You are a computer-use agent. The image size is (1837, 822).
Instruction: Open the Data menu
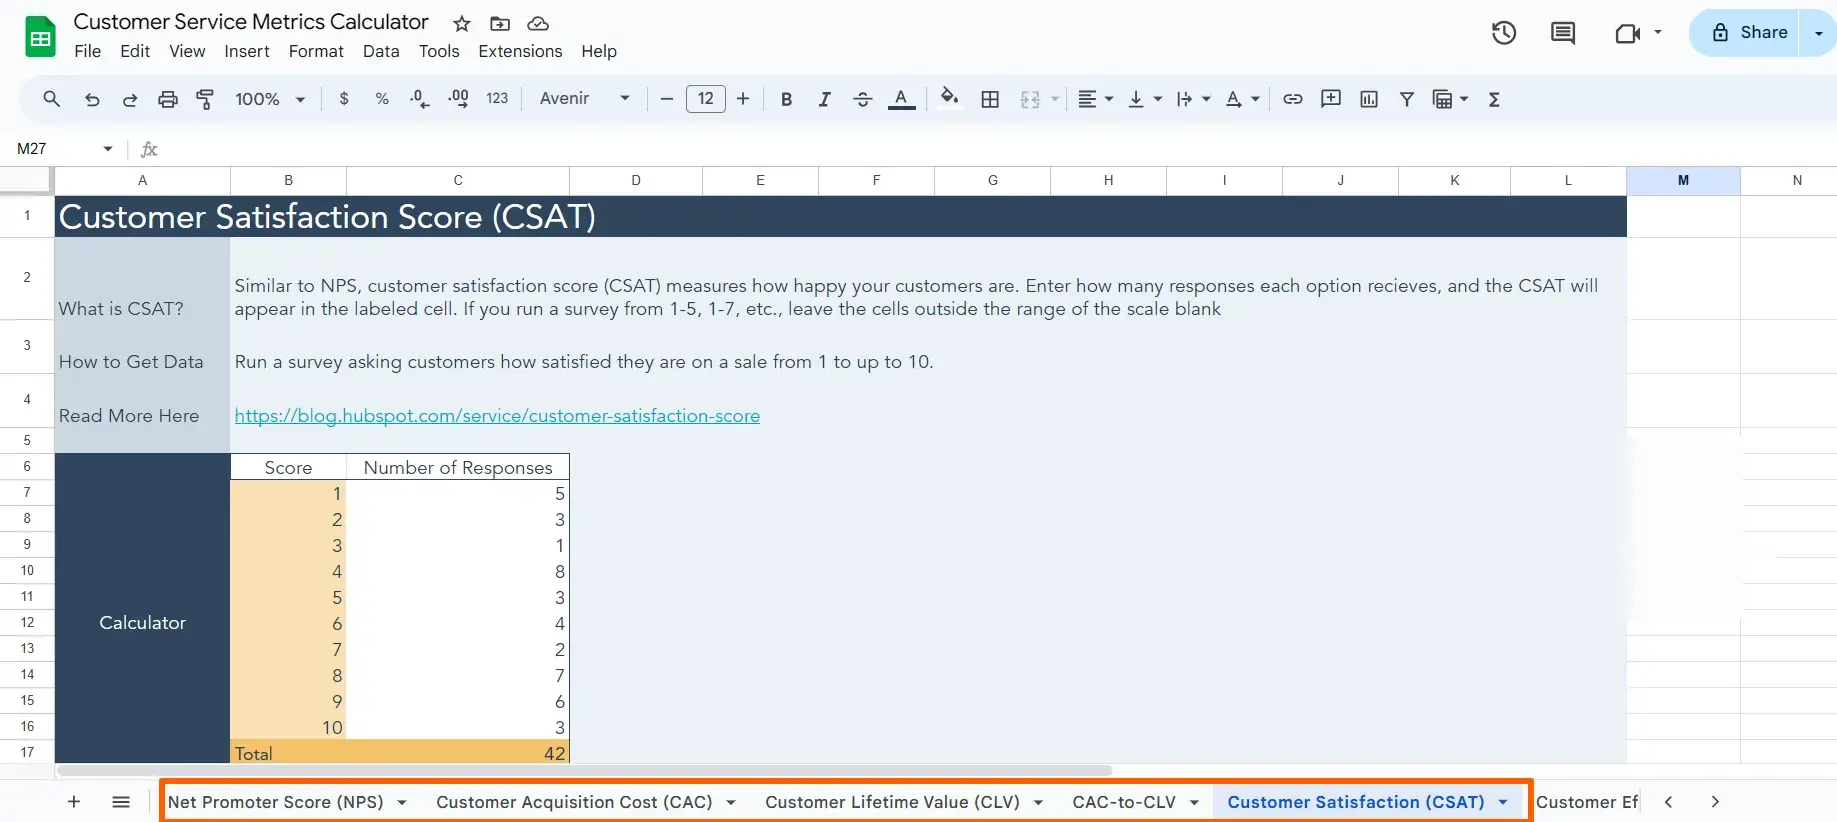381,51
